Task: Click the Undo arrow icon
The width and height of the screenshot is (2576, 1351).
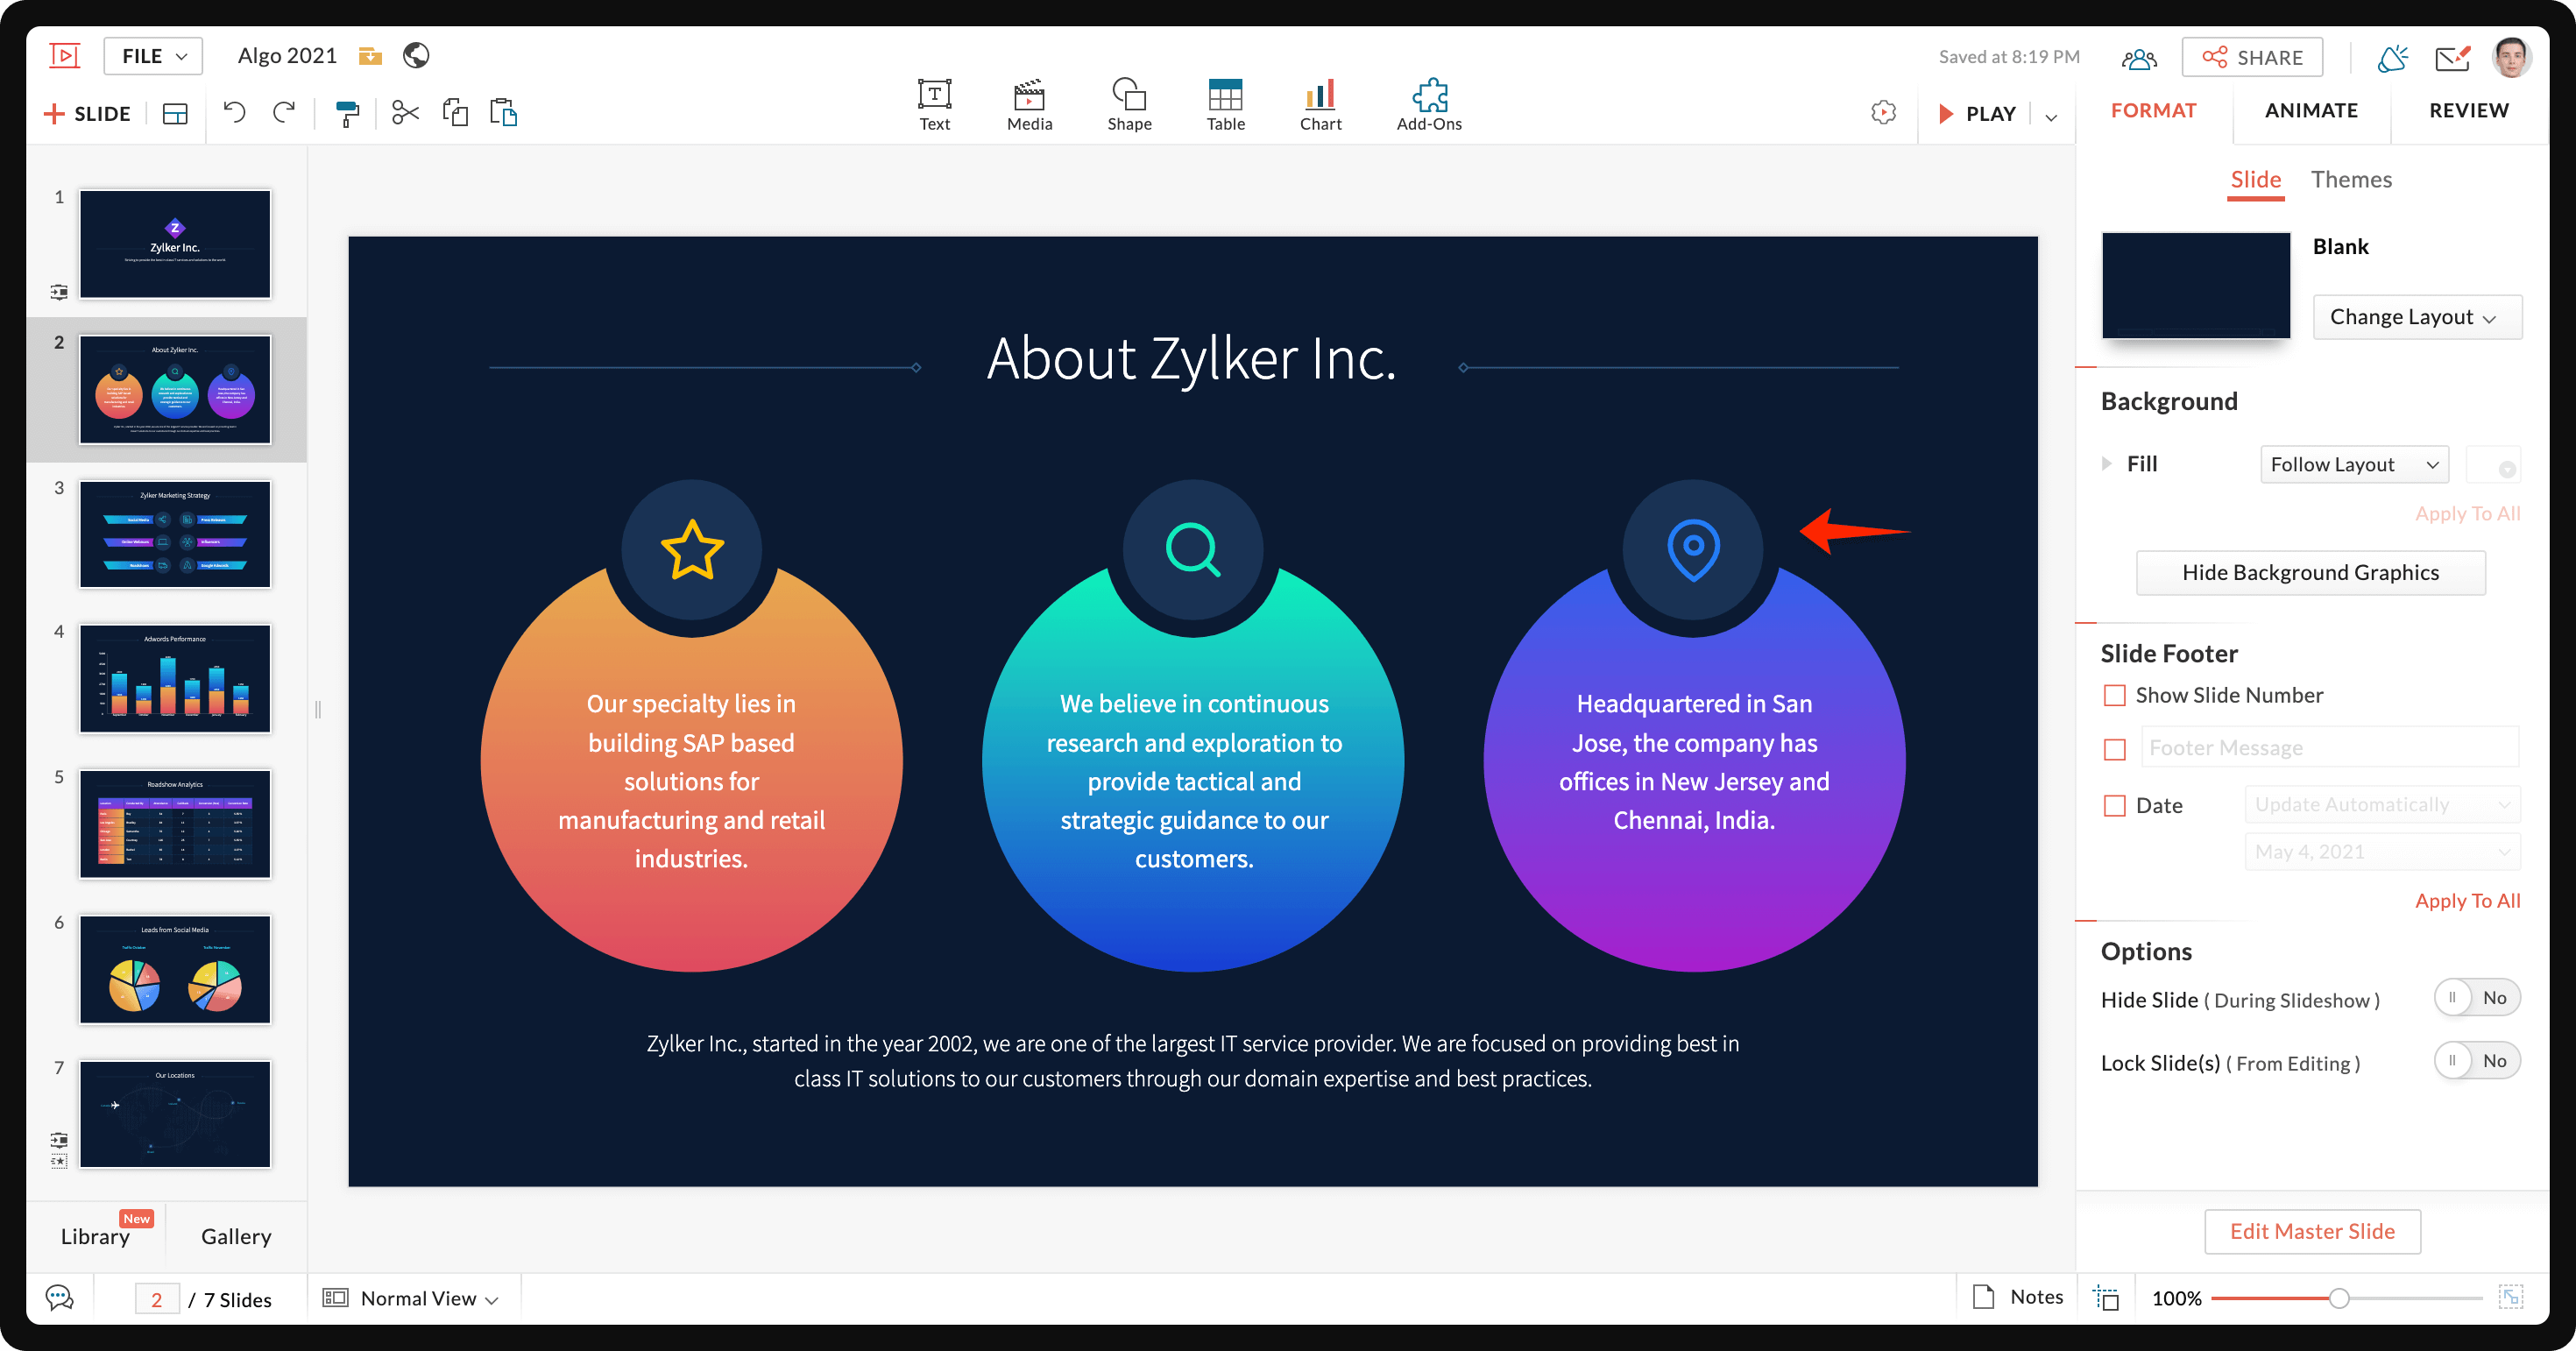Action: click(234, 113)
